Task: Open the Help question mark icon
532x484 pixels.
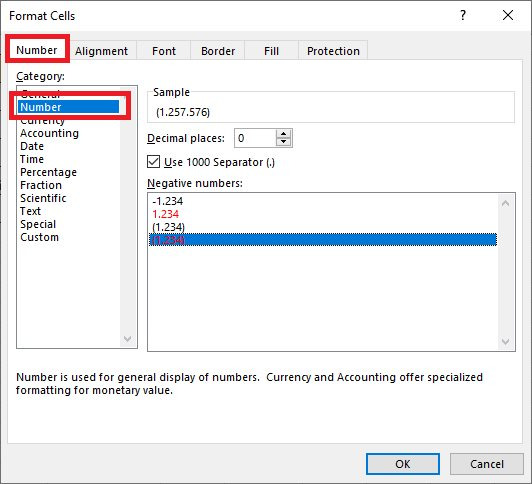Action: pos(463,16)
